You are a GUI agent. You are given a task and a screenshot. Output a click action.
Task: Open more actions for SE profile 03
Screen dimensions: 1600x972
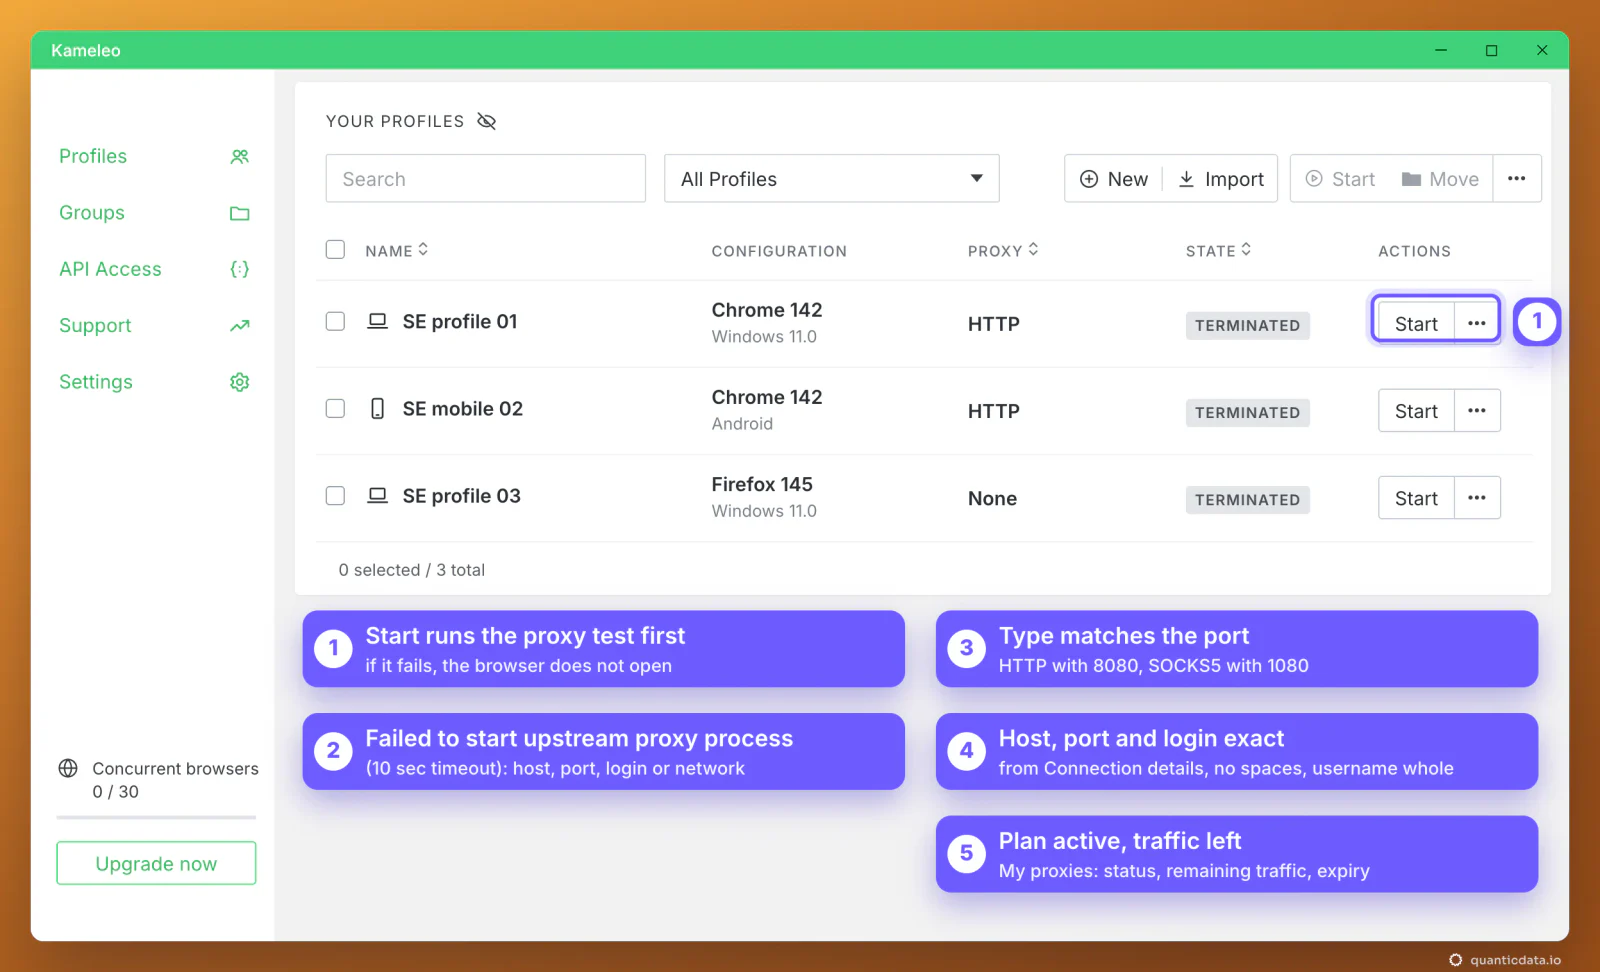(1477, 498)
